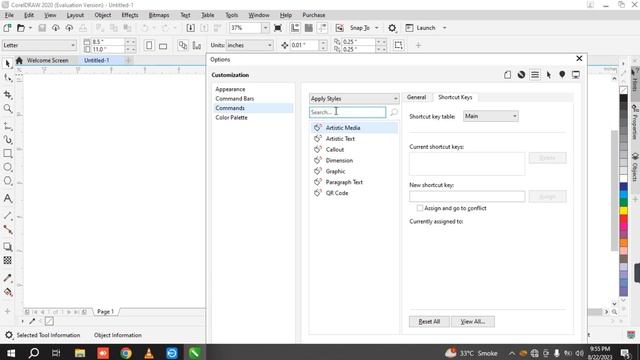This screenshot has width=640, height=360.
Task: Click the View All button
Action: click(x=473, y=322)
